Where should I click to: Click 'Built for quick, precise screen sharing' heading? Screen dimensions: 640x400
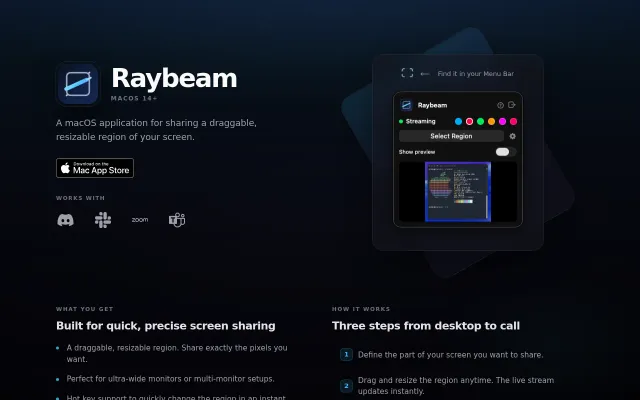(x=166, y=326)
